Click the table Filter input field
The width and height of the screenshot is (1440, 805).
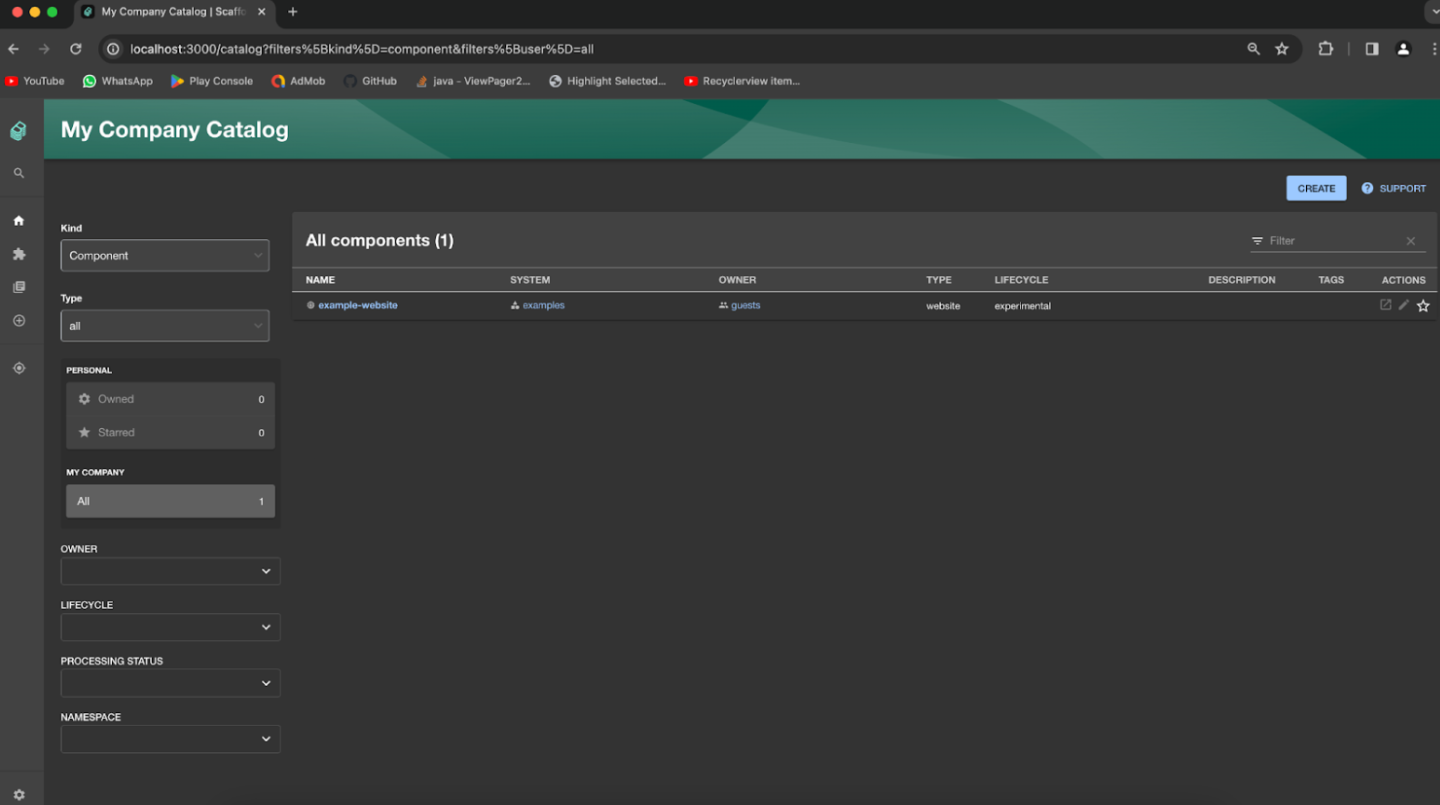pyautogui.click(x=1330, y=240)
